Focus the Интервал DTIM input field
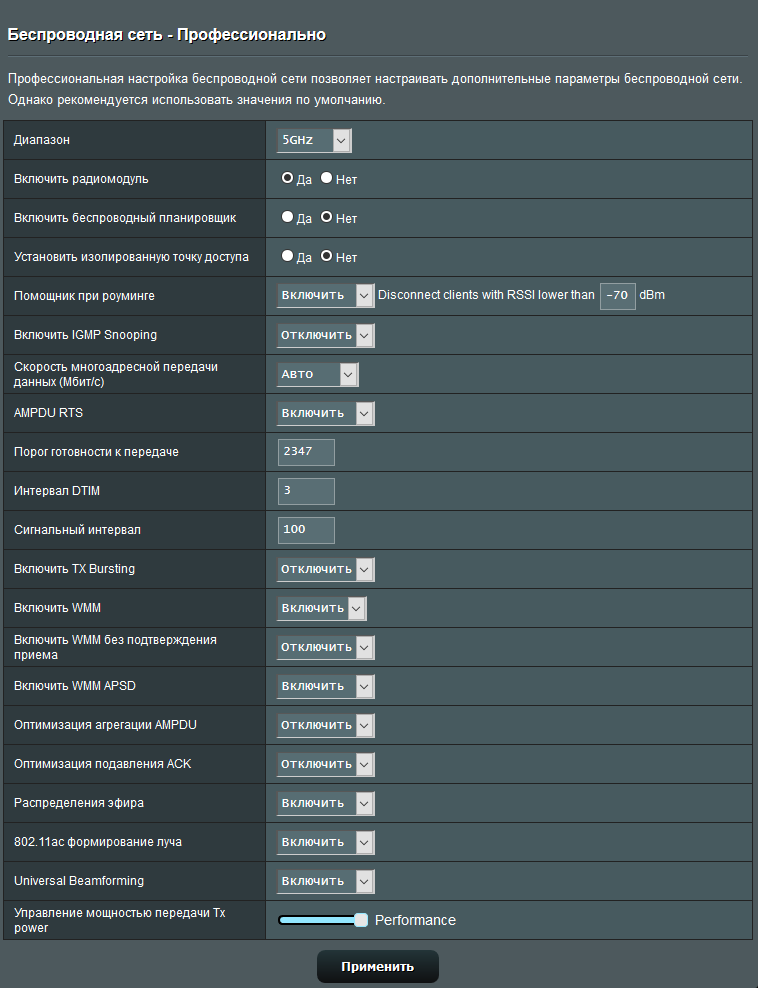This screenshot has width=758, height=988. tap(306, 491)
